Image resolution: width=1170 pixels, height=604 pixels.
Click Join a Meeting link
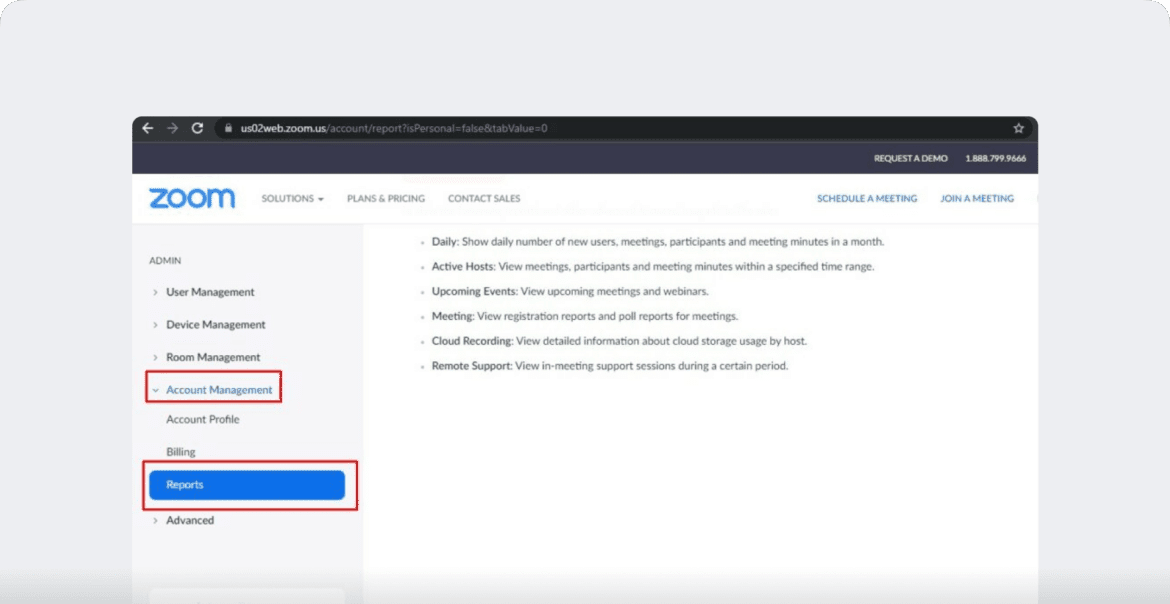pos(977,199)
